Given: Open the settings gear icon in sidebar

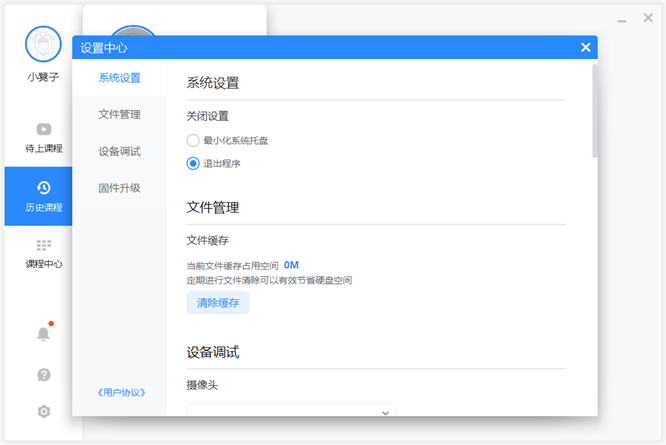Looking at the screenshot, I should click(x=43, y=411).
